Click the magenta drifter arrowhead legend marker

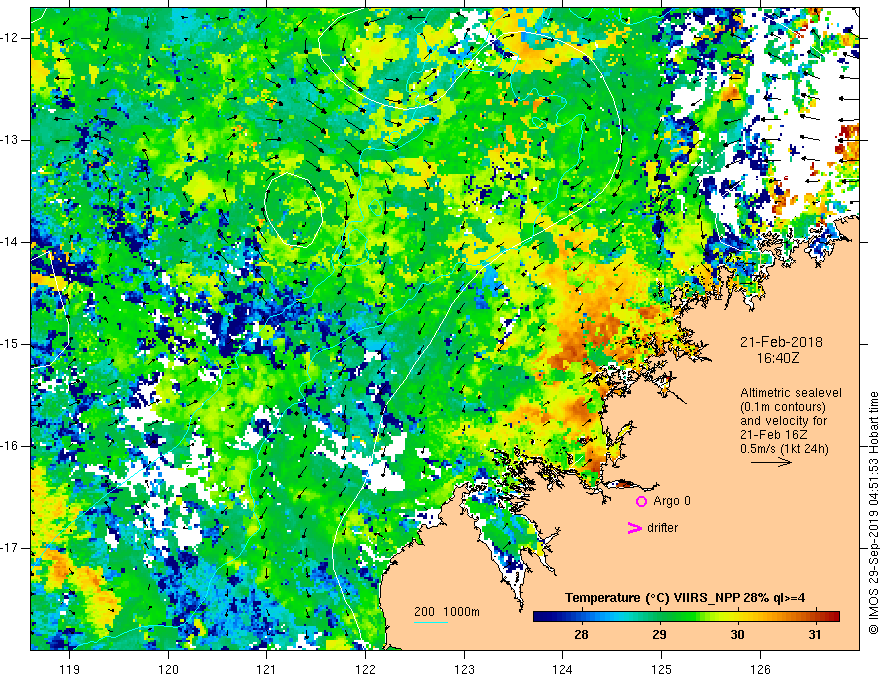click(x=634, y=528)
